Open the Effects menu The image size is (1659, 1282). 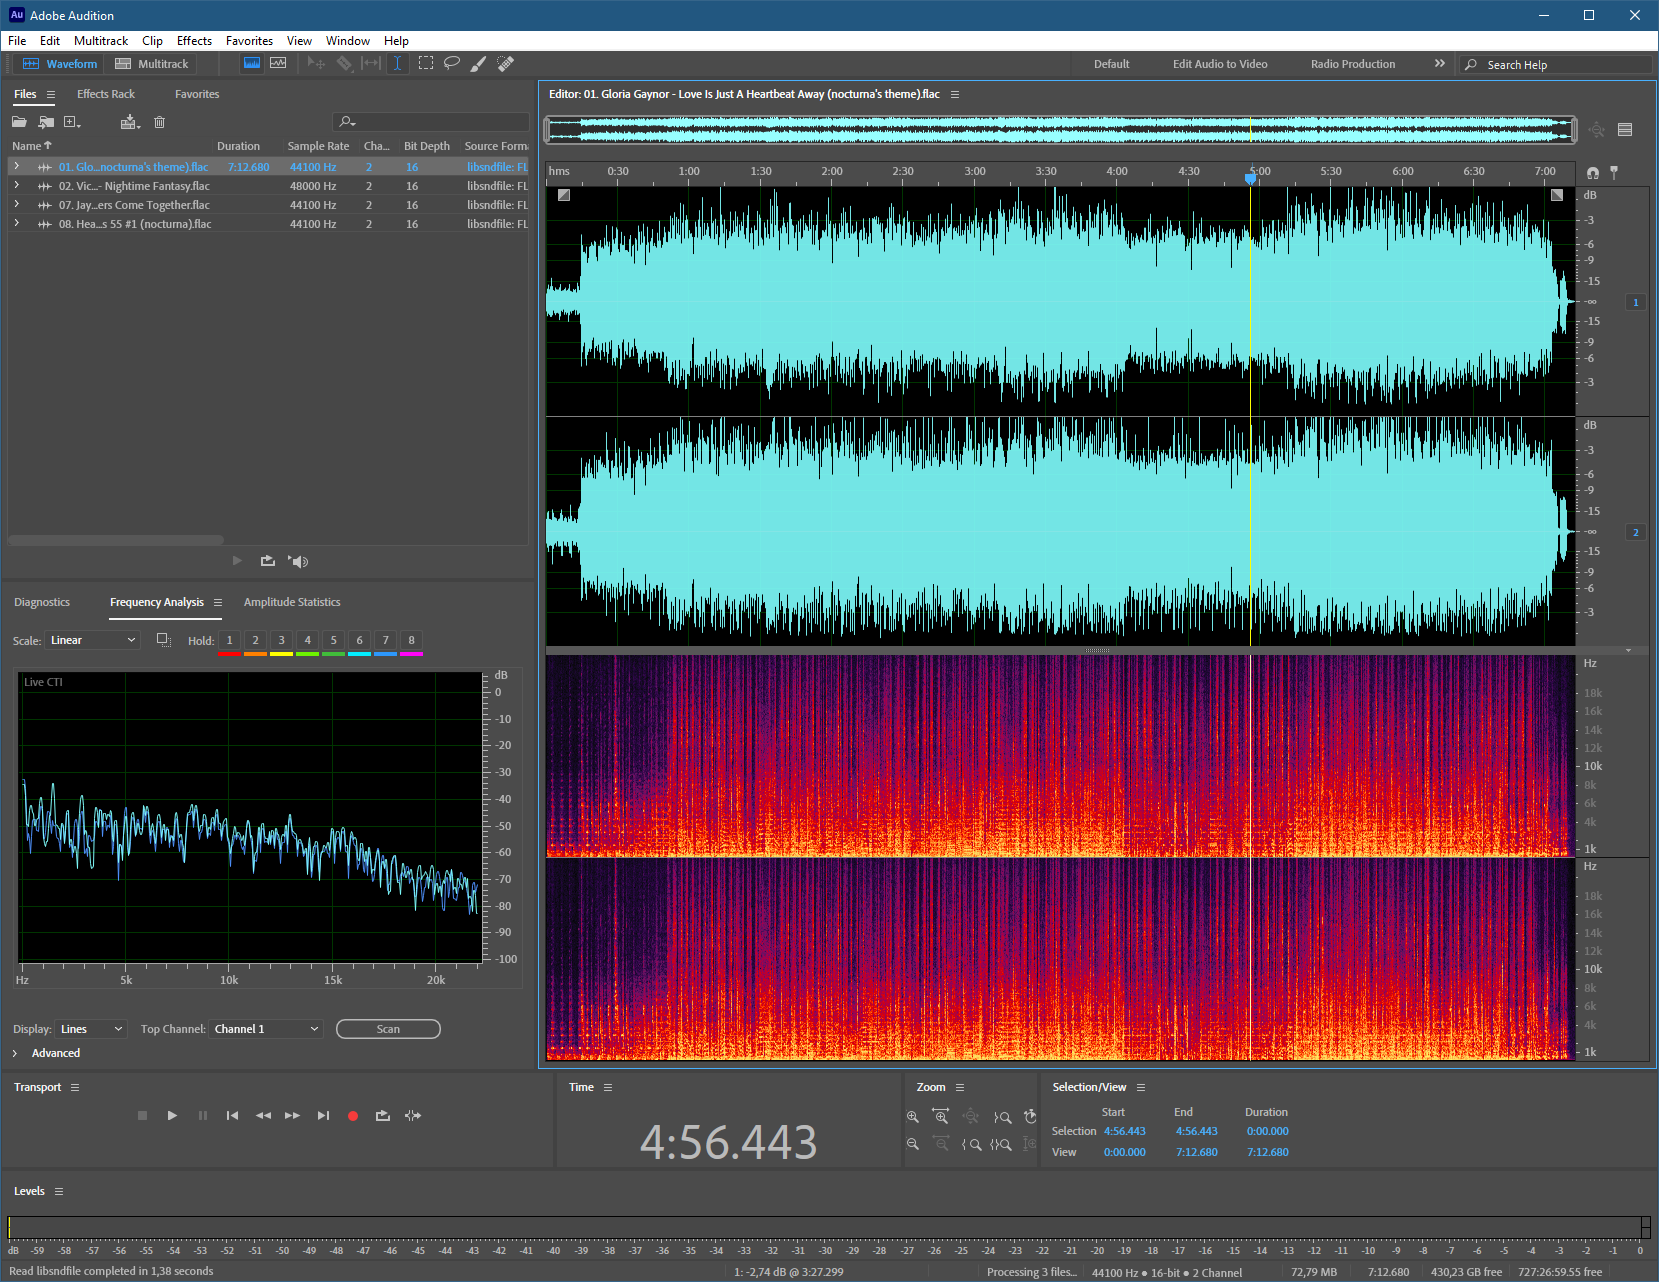pyautogui.click(x=194, y=41)
